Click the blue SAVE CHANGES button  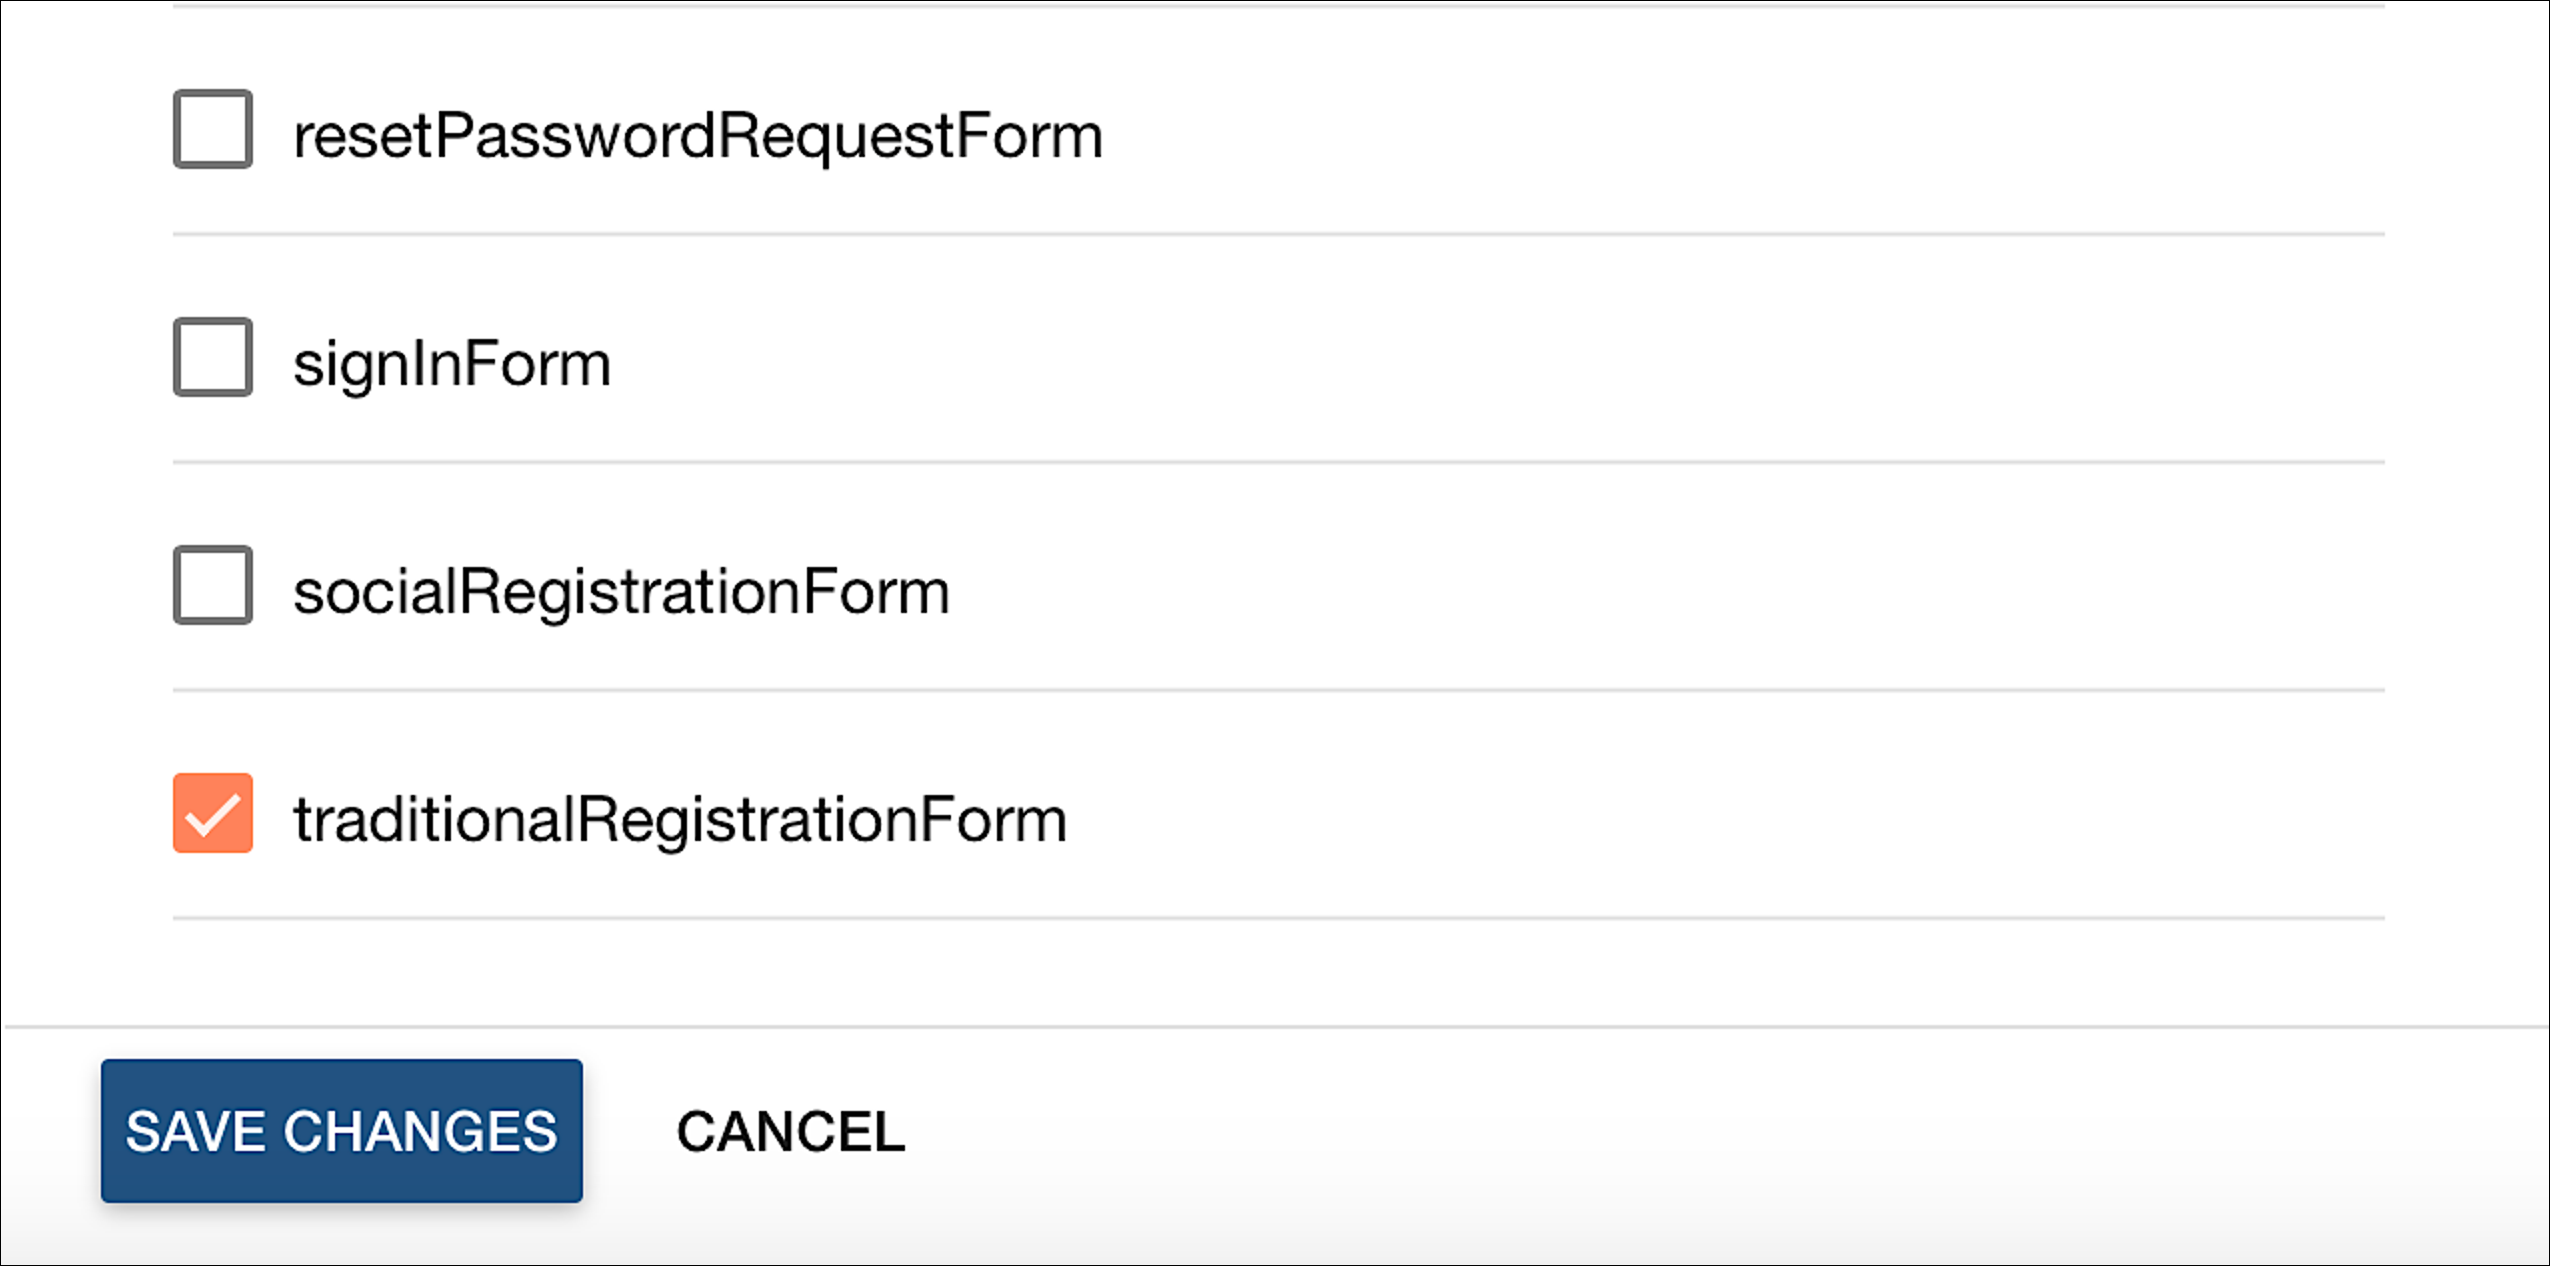click(342, 1131)
